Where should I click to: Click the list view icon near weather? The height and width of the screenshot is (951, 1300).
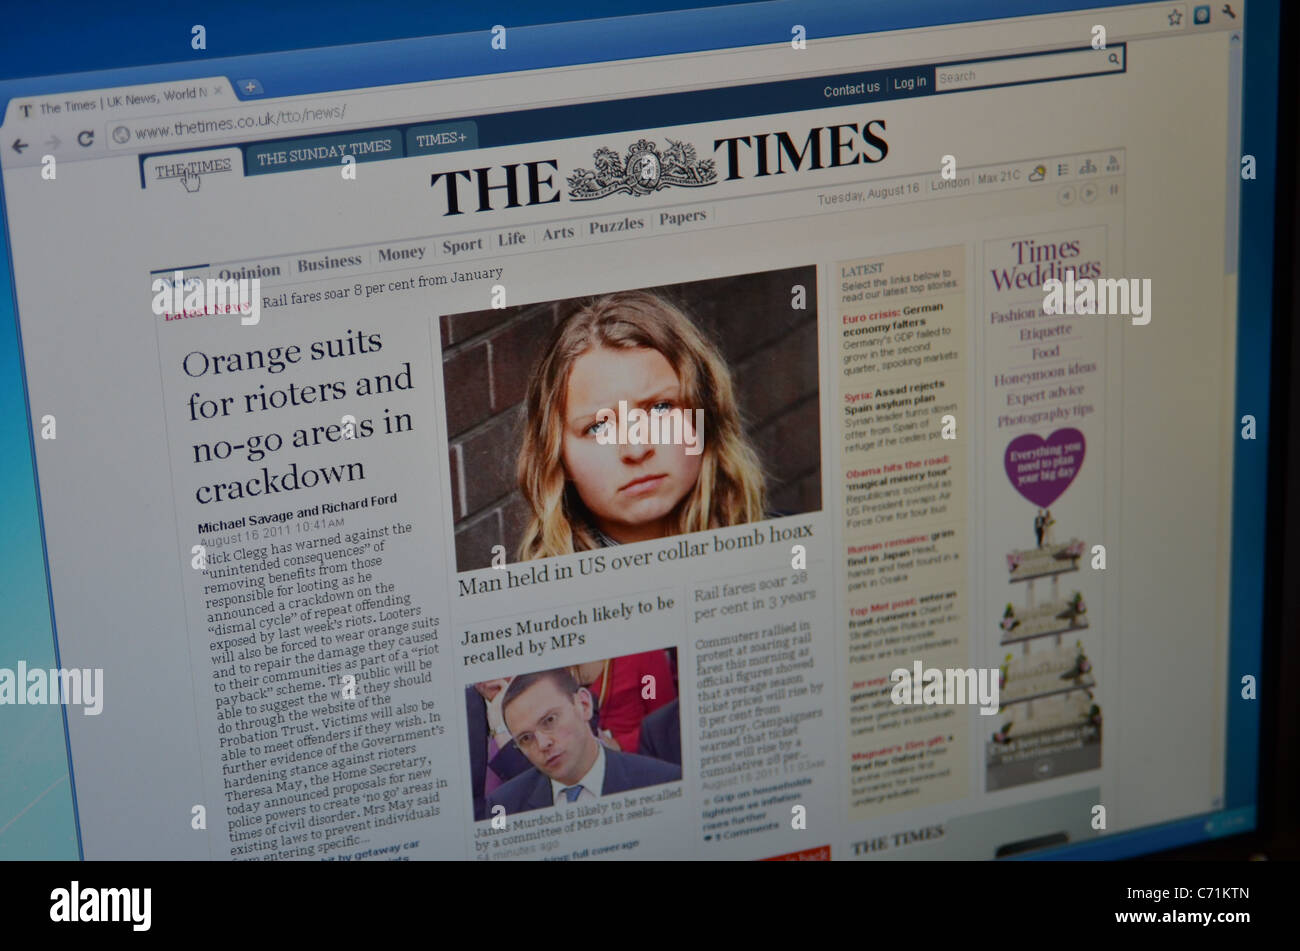[x=1063, y=169]
